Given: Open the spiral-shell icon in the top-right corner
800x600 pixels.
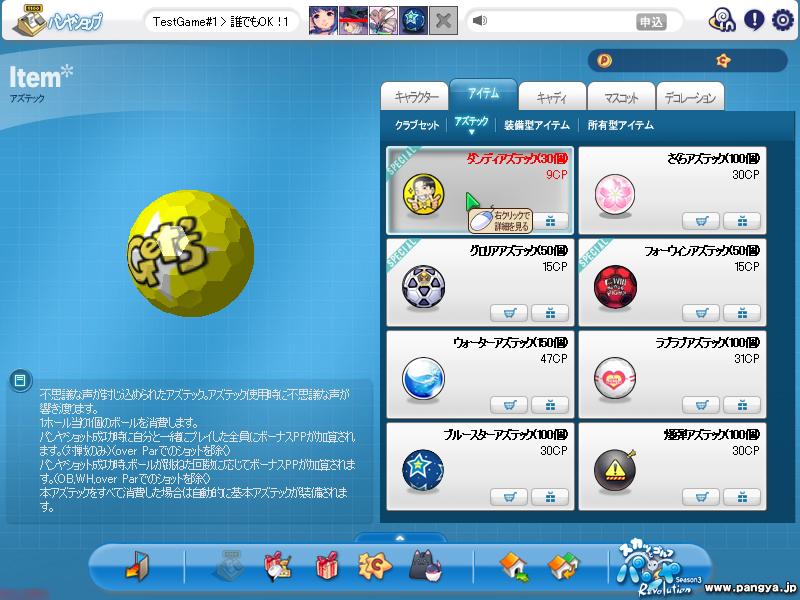Looking at the screenshot, I should (x=721, y=21).
